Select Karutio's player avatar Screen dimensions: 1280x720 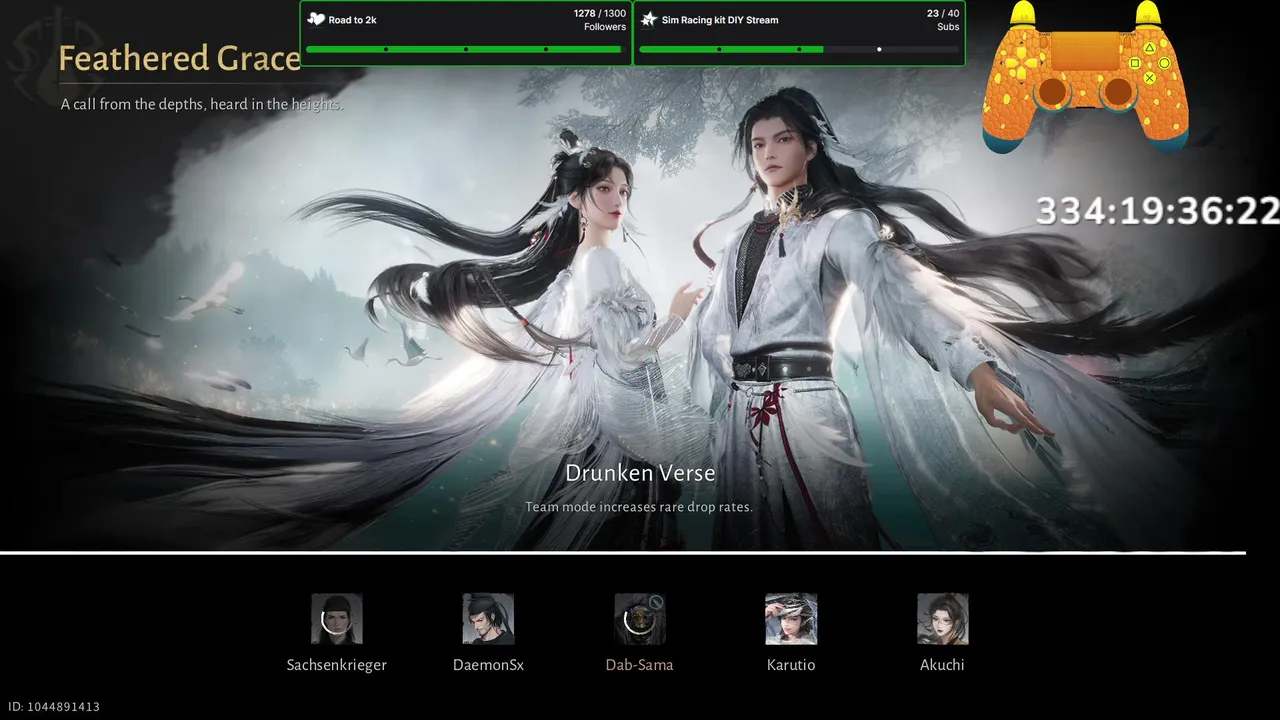pyautogui.click(x=791, y=619)
